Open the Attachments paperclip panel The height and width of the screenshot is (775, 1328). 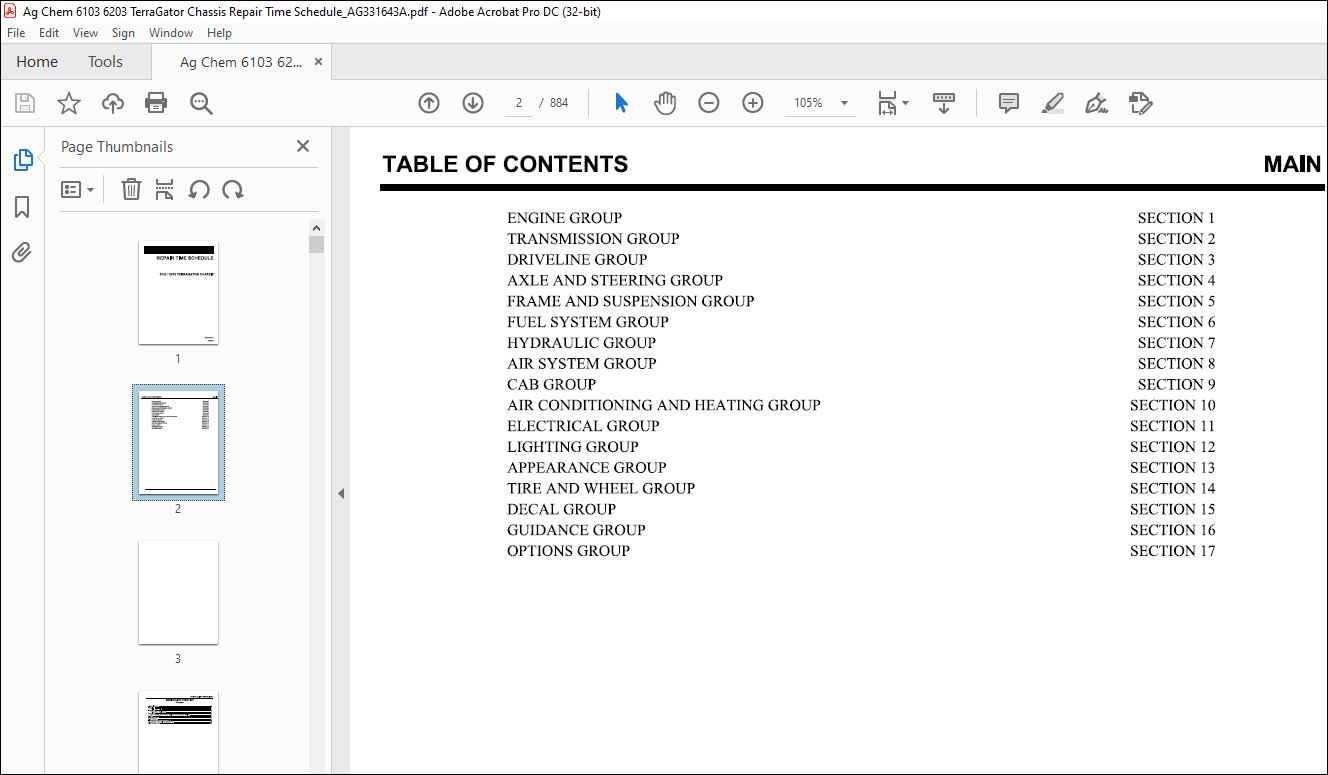coord(22,252)
